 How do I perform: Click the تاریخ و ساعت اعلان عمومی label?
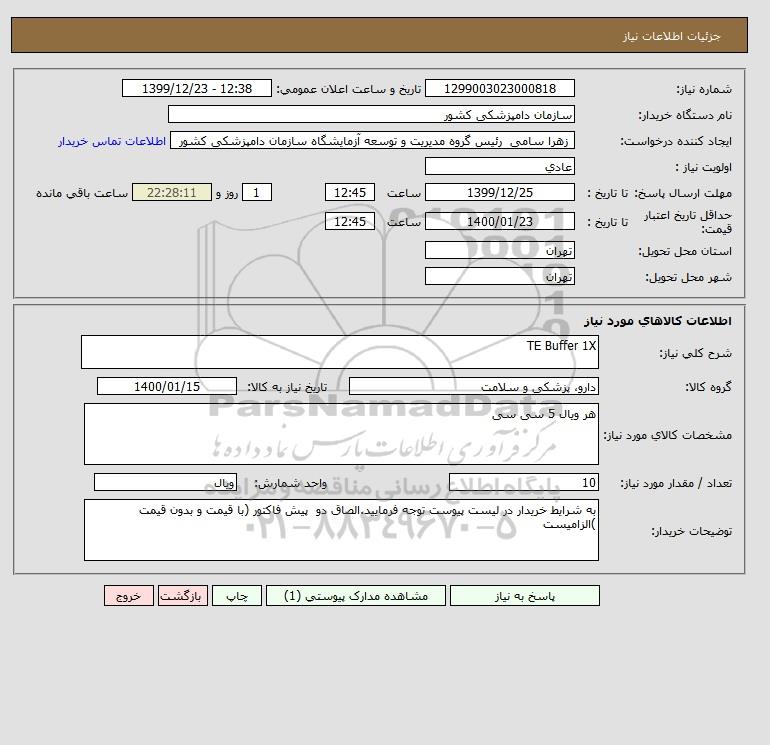349,89
